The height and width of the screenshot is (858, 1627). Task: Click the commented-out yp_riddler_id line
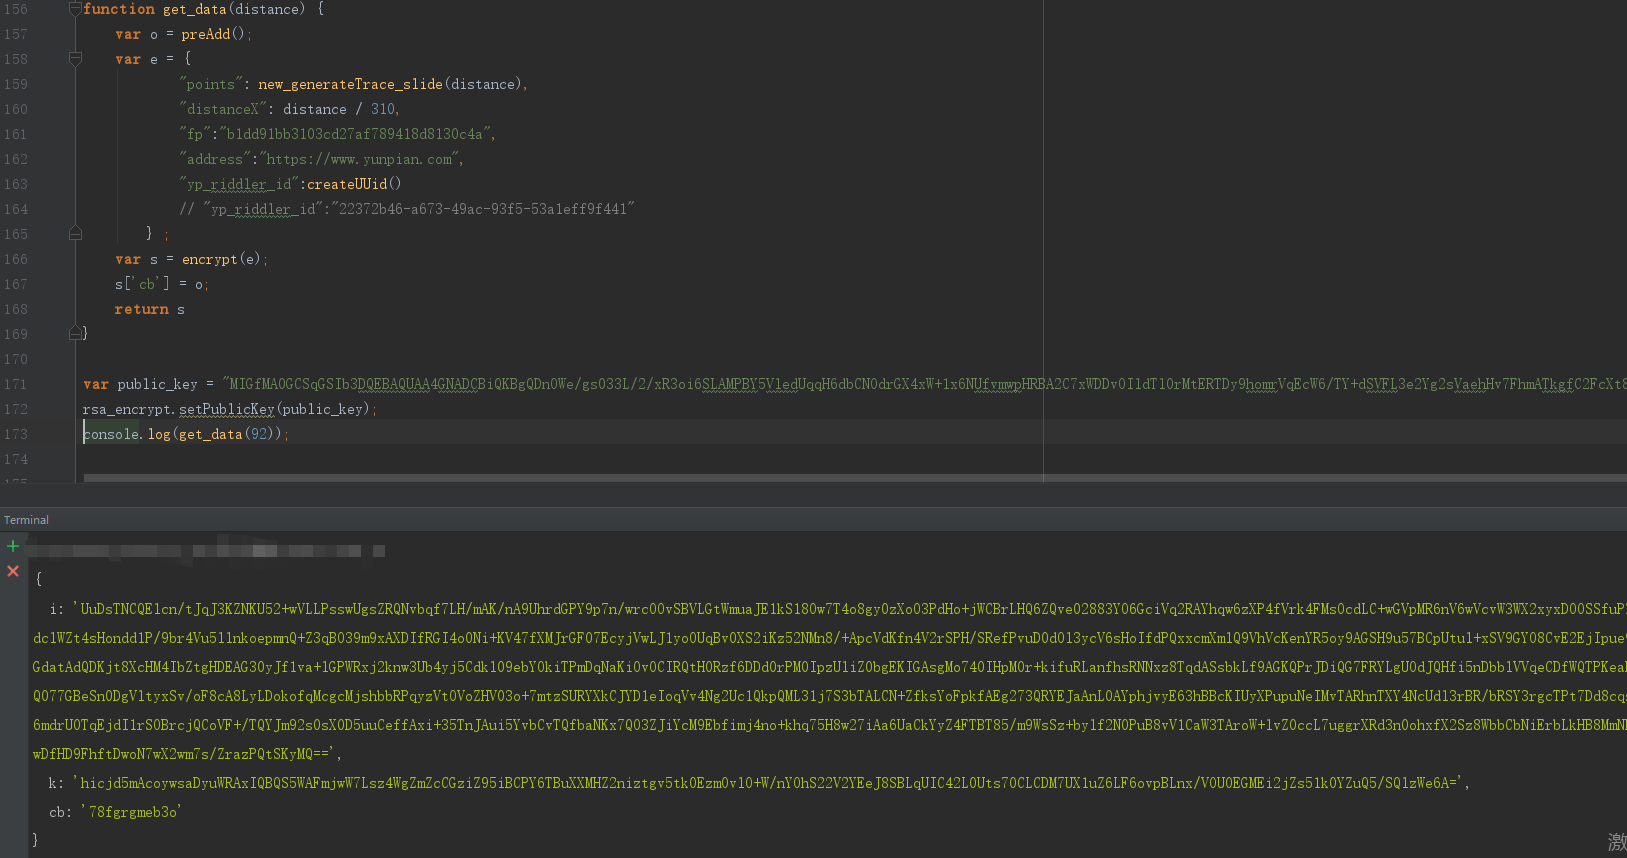point(407,209)
